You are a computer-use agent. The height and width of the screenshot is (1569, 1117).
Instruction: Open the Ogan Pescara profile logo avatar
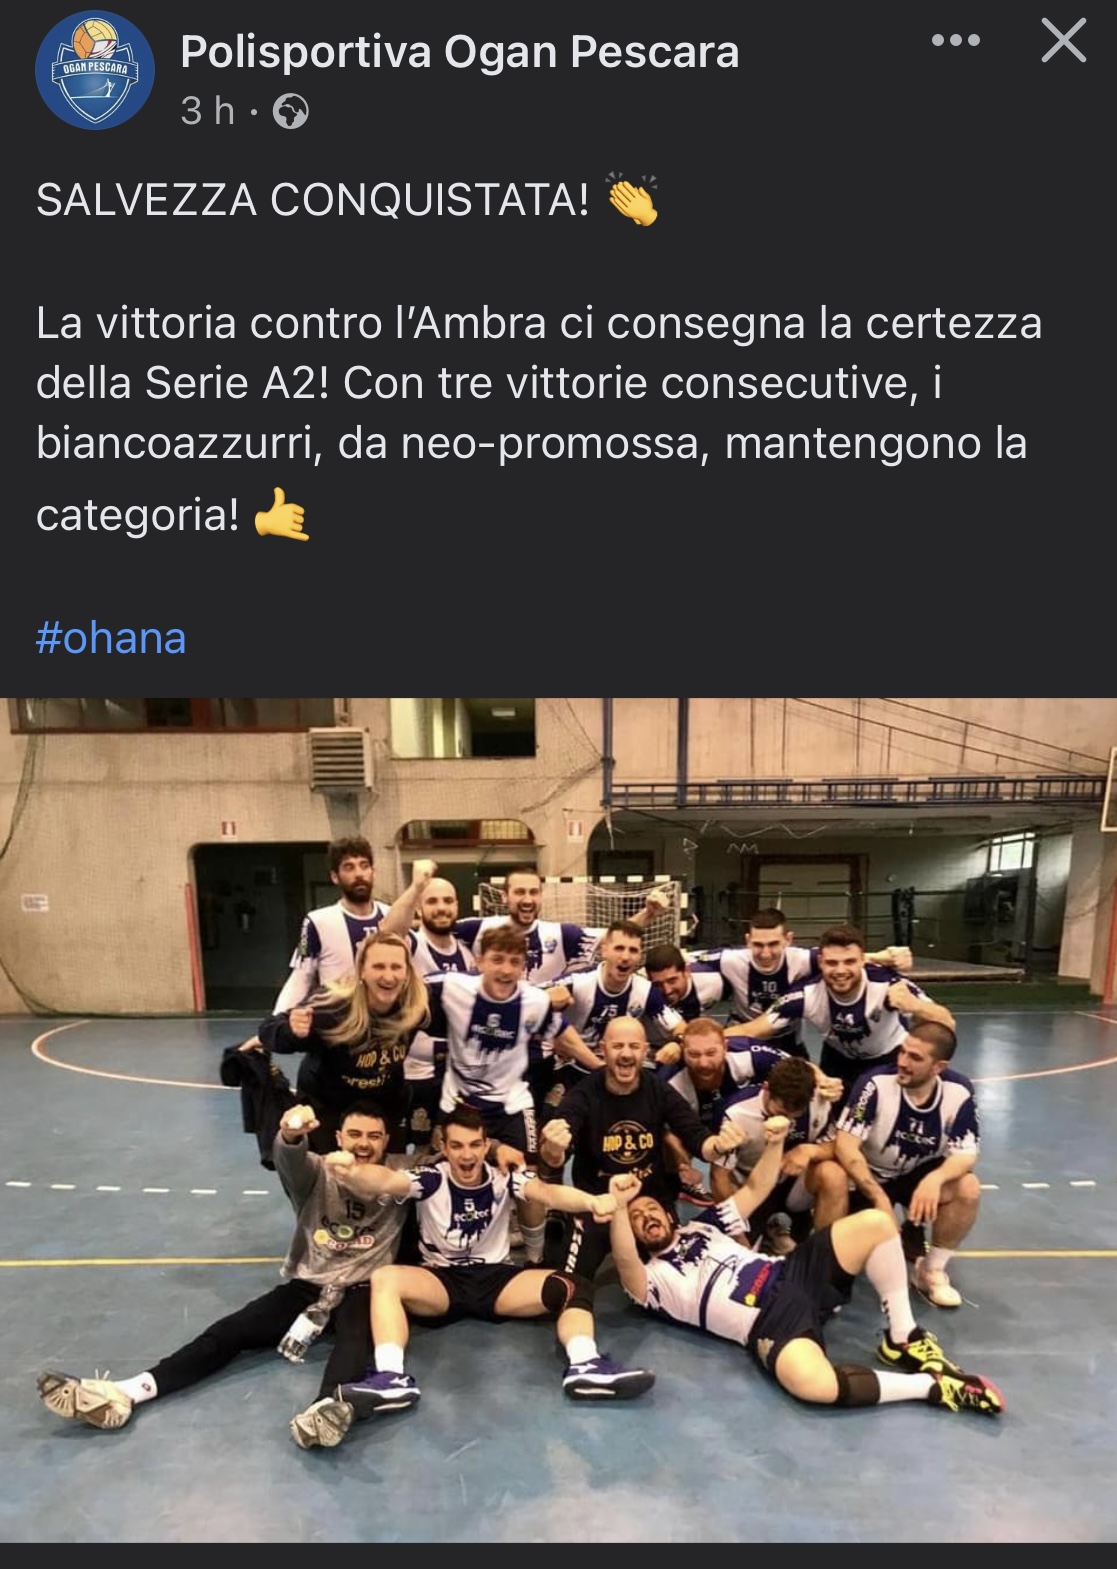(x=95, y=70)
